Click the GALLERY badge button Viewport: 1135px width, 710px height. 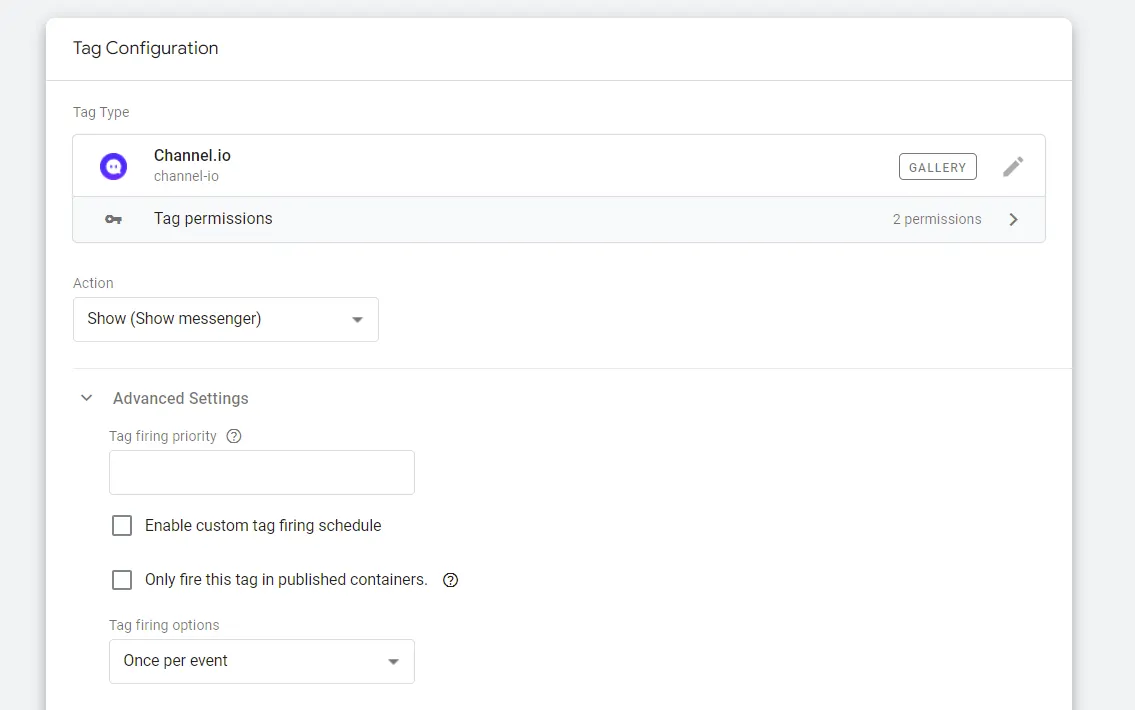937,167
